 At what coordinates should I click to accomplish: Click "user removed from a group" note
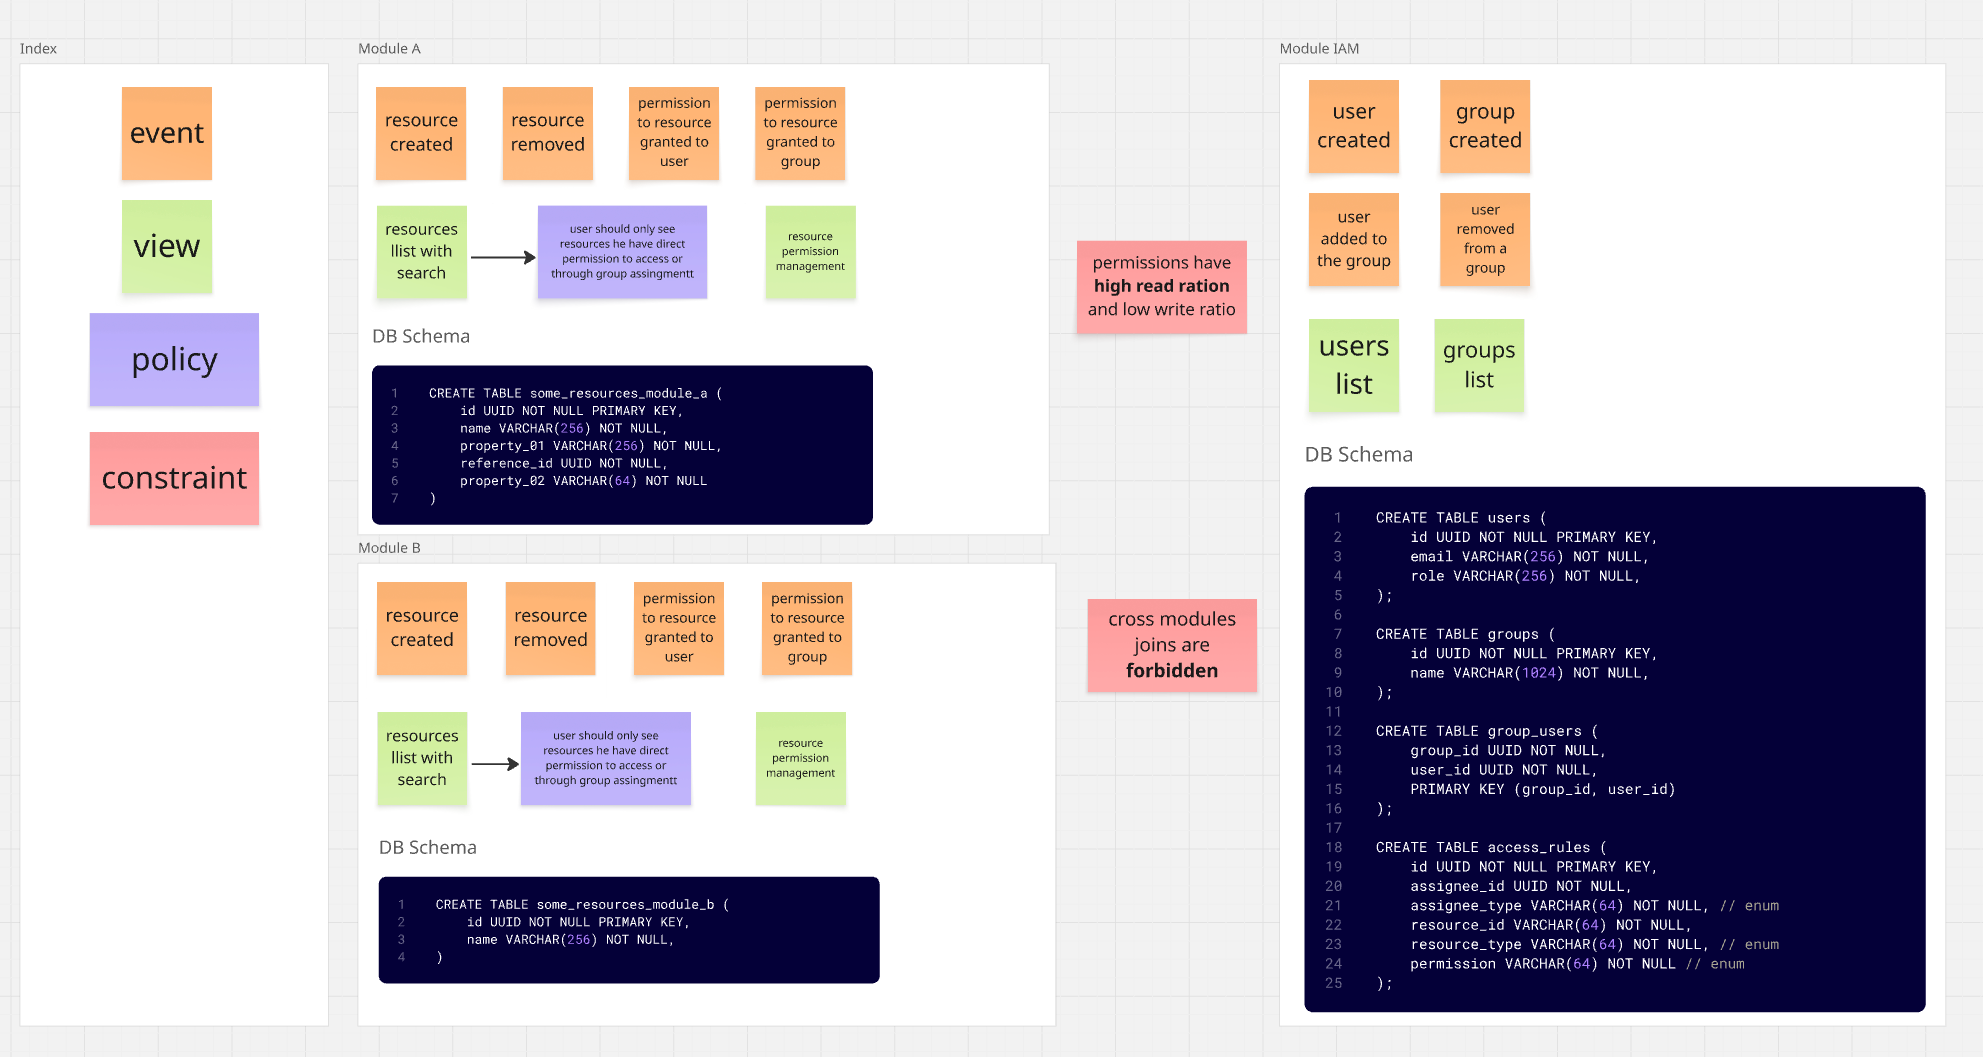pos(1484,239)
